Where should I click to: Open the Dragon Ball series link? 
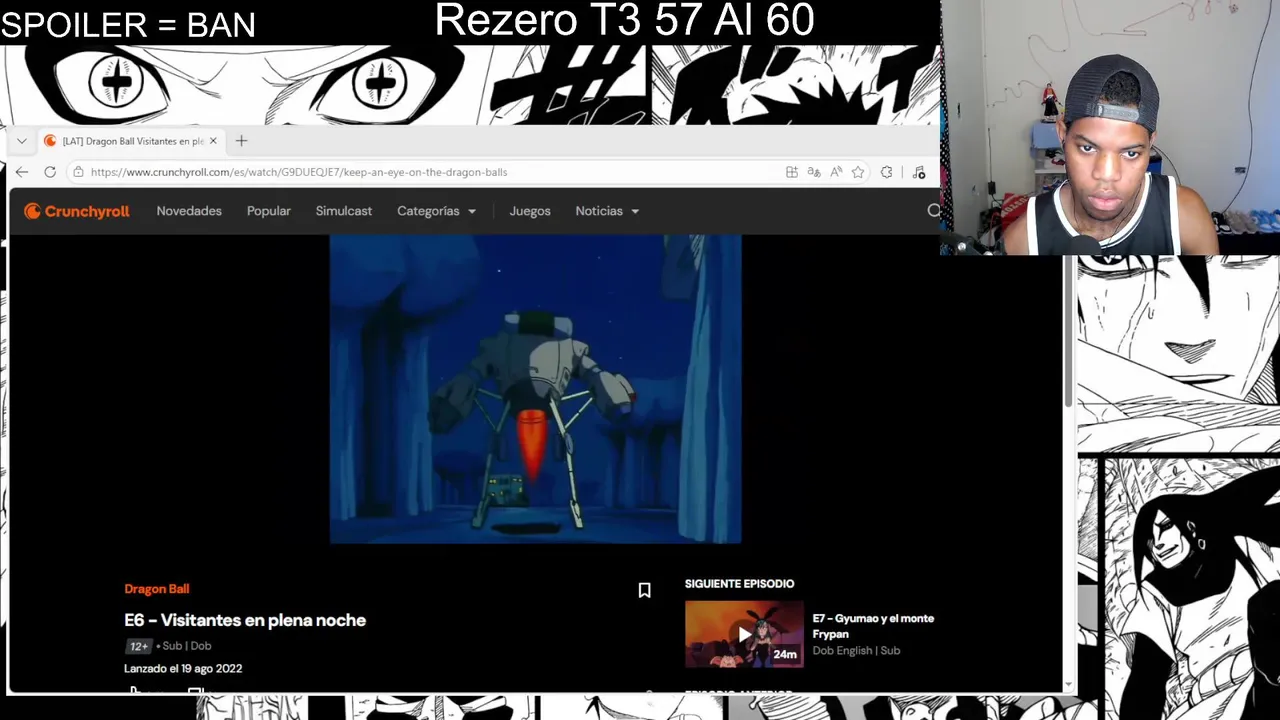157,589
